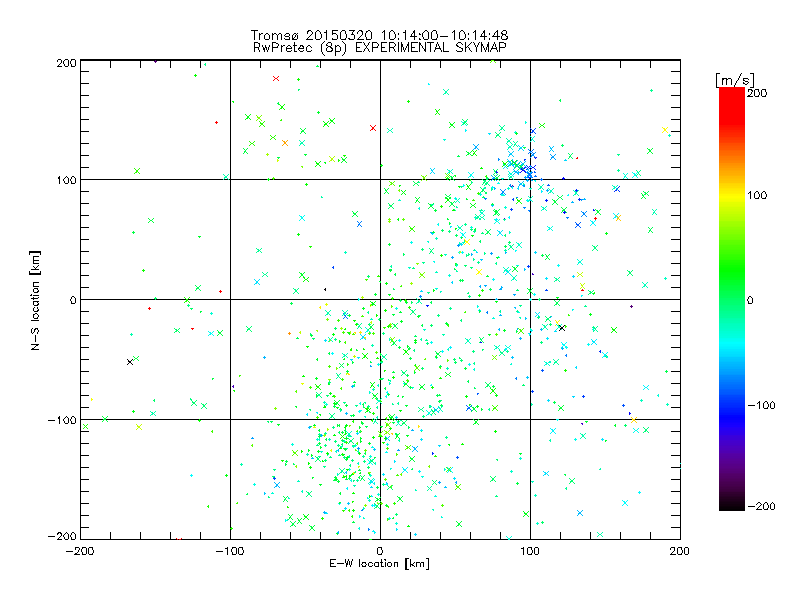This screenshot has width=800, height=600.
Task: Click the black X marker on the left side
Action: click(130, 362)
